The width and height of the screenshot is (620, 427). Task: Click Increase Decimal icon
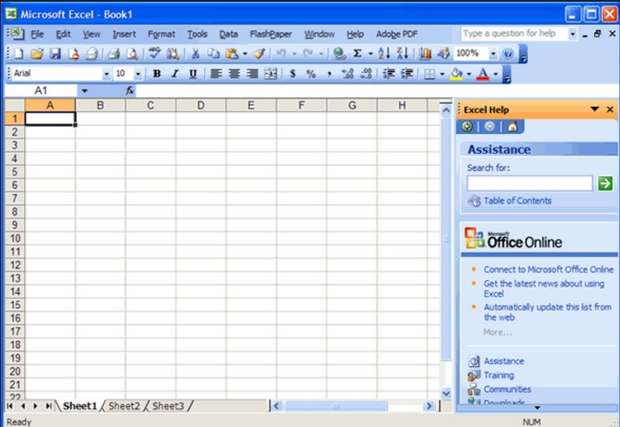348,74
